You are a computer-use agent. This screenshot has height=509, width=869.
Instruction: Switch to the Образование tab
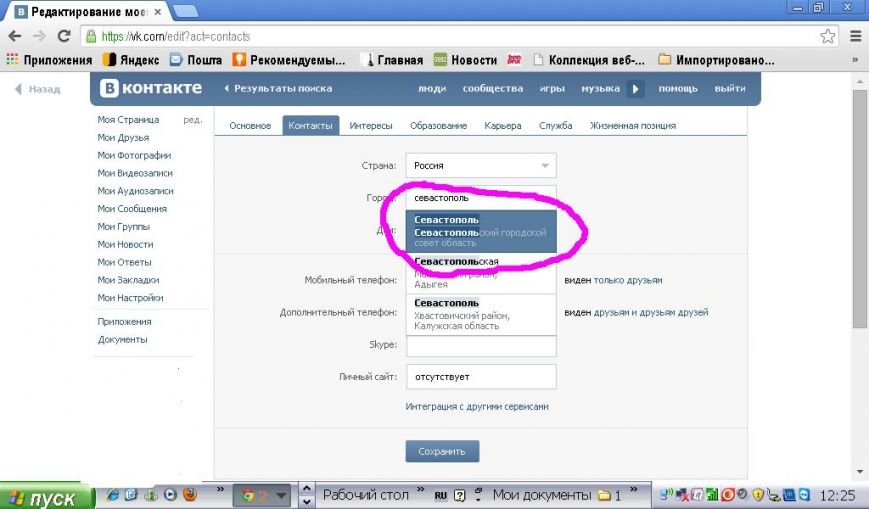(438, 126)
